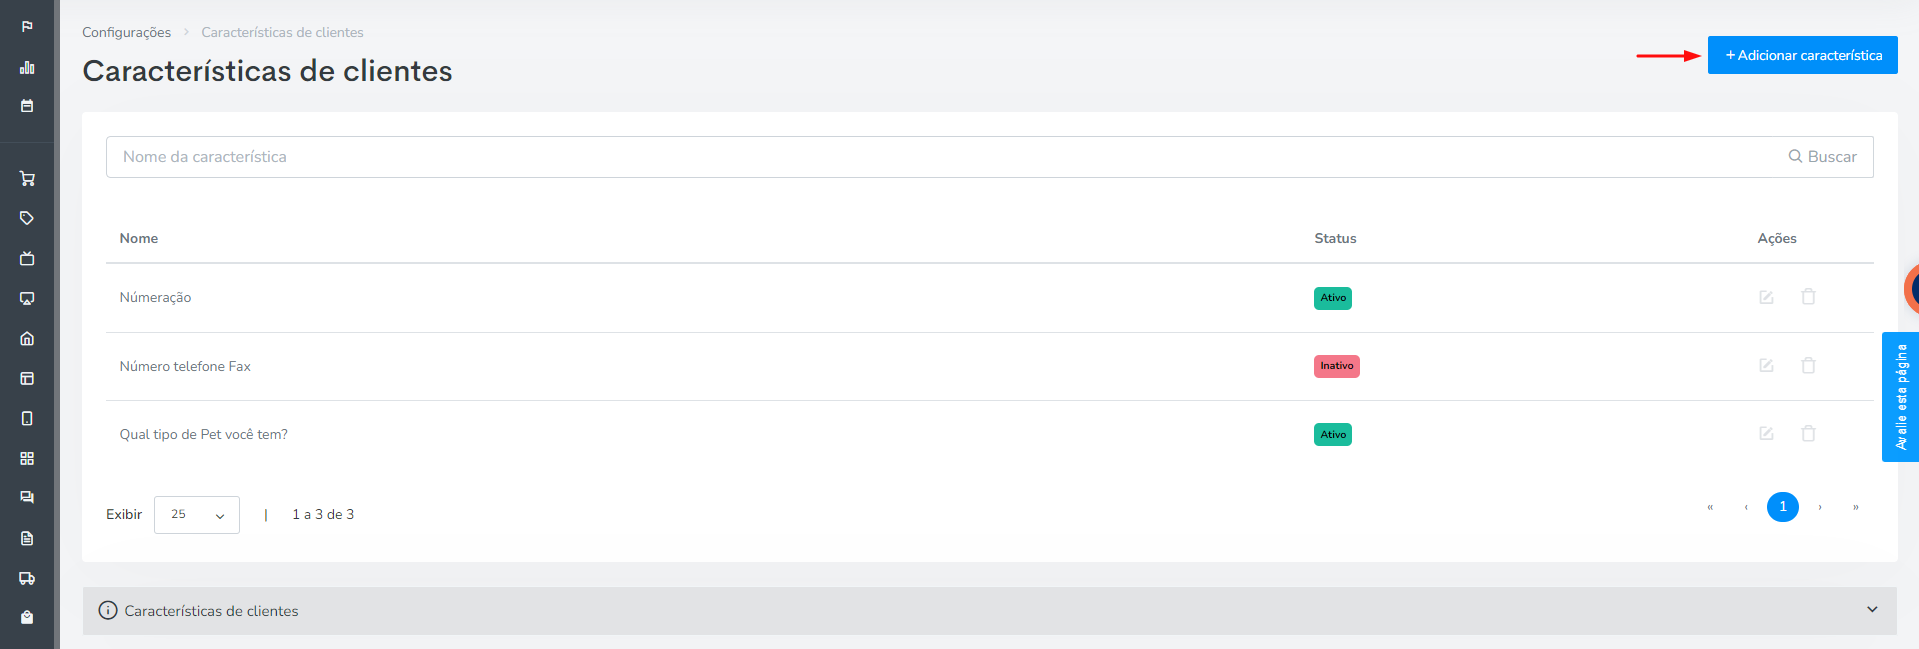Open the shopping cart sidebar icon
Viewport: 1919px width, 649px height.
click(27, 179)
